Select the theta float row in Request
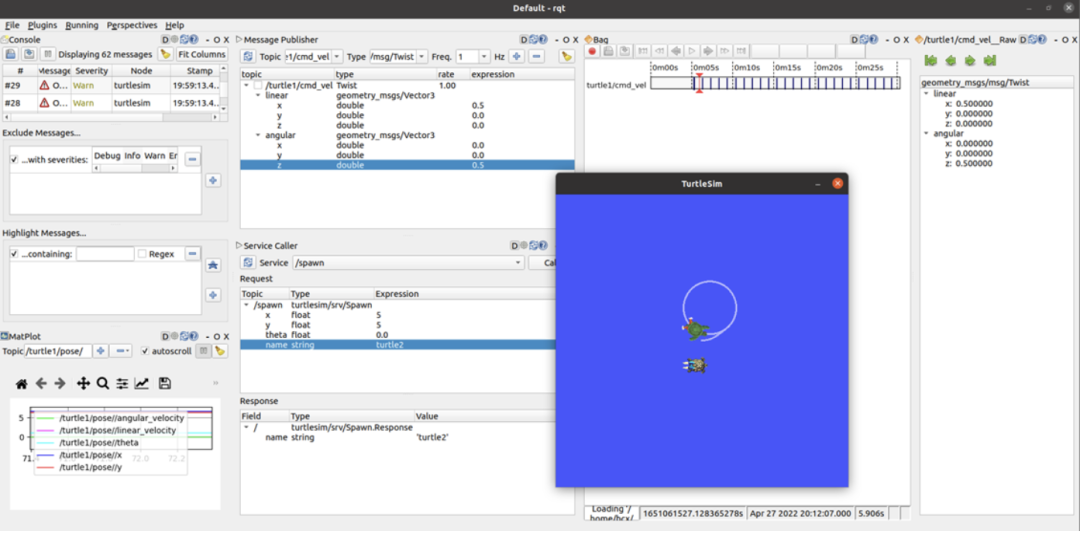 point(397,334)
